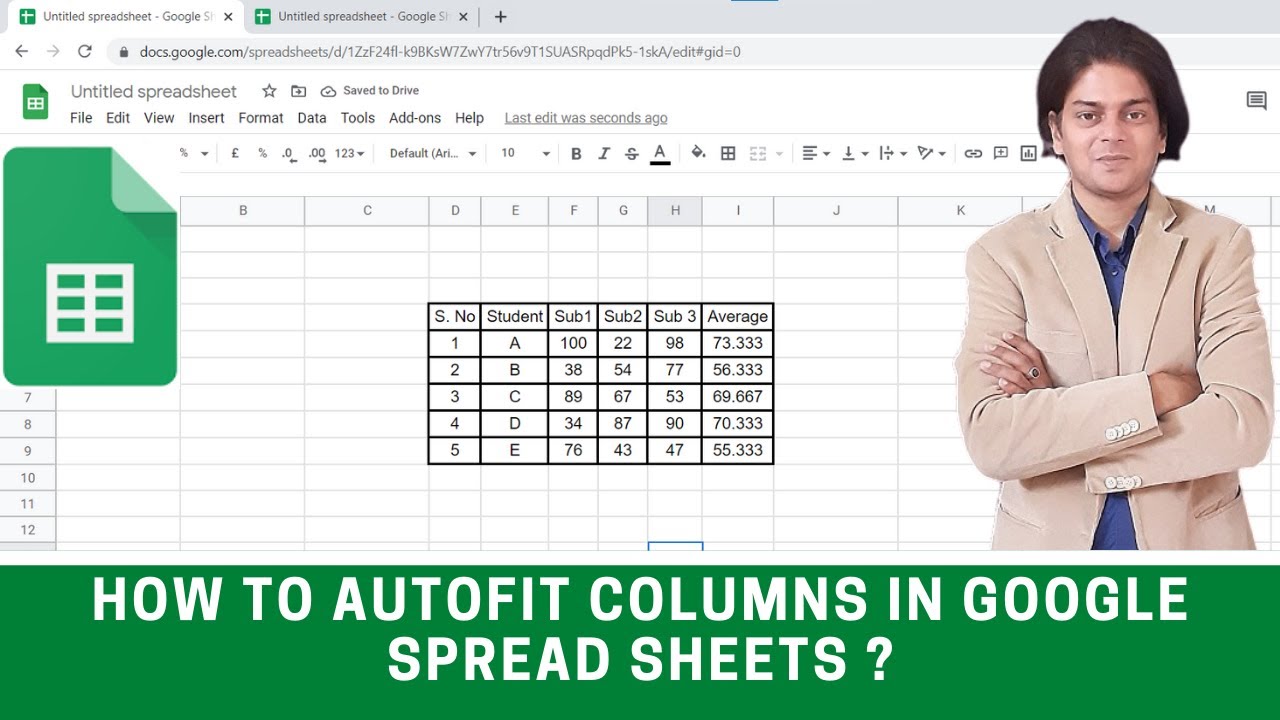
Task: Open fill color paint bucket
Action: pyautogui.click(x=698, y=153)
